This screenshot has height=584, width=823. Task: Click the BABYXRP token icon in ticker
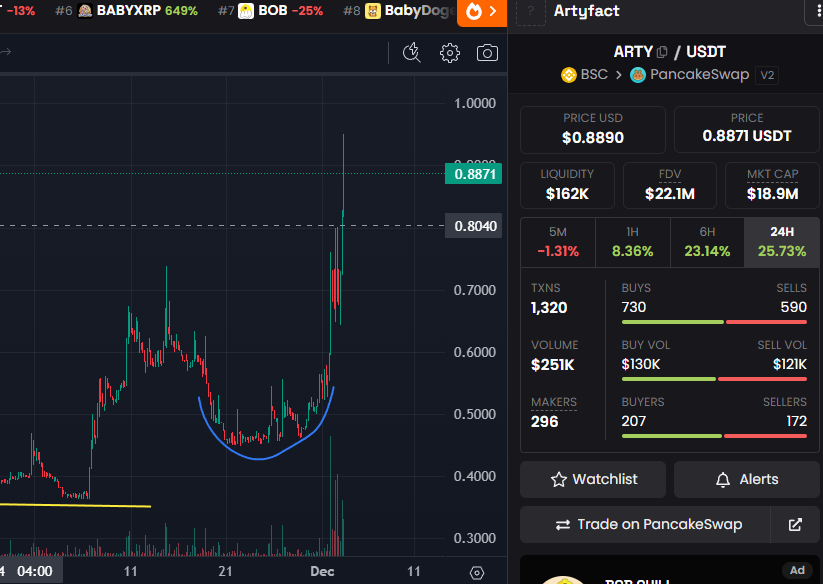tap(85, 10)
